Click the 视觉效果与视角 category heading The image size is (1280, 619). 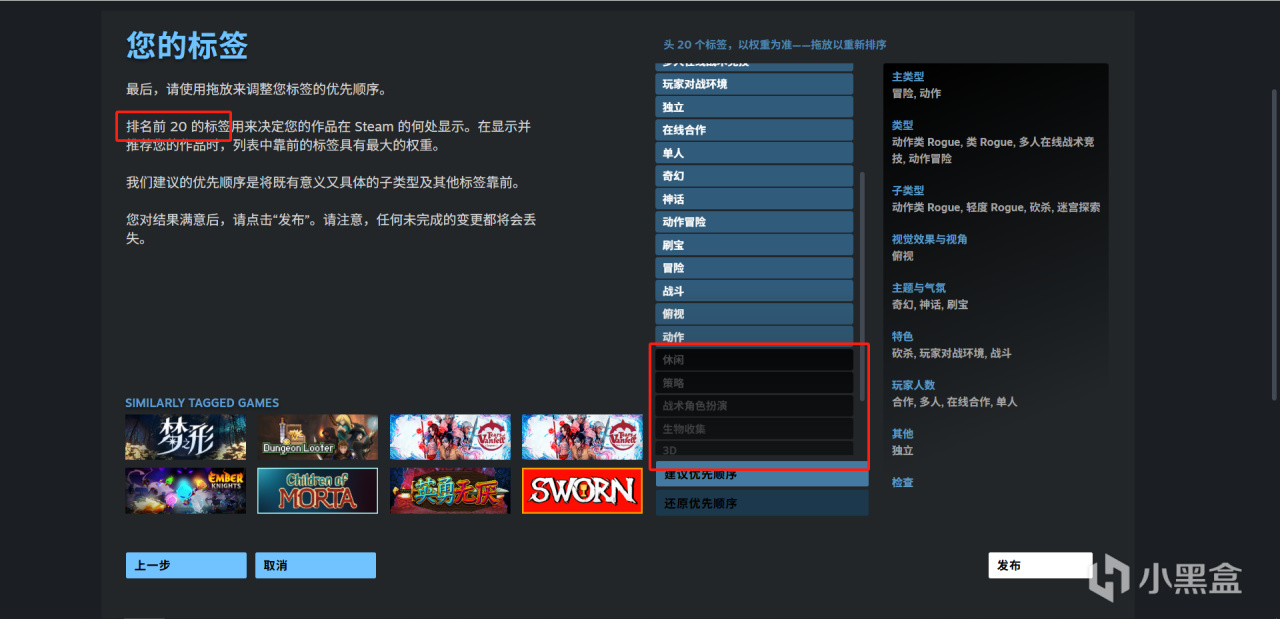[x=930, y=239]
